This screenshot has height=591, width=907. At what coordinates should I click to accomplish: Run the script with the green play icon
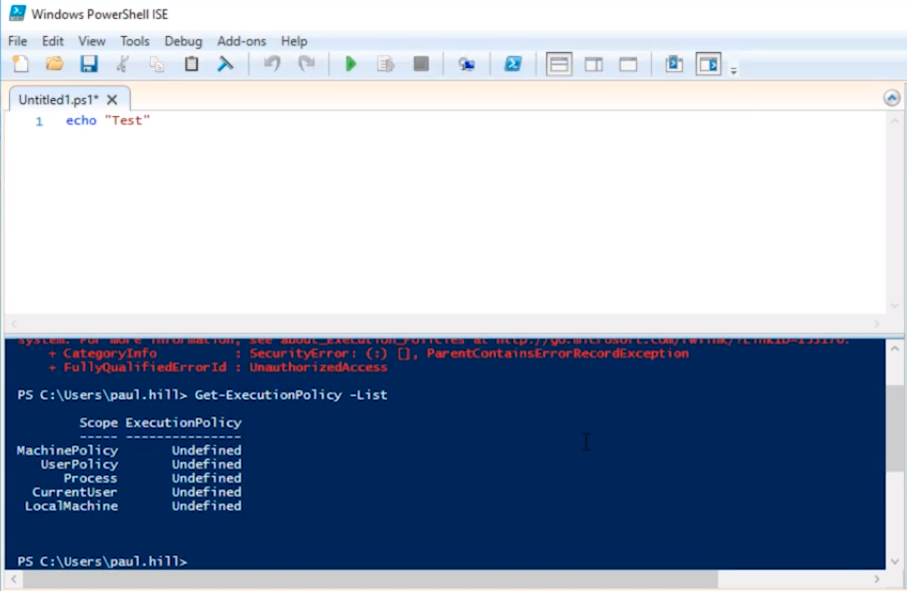(351, 64)
